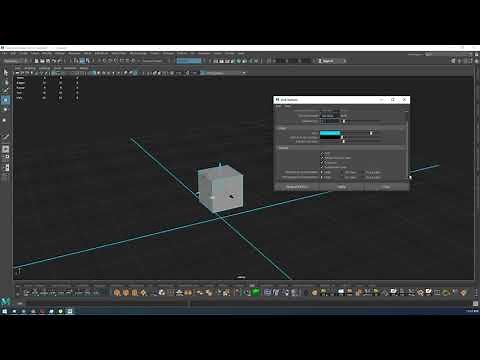This screenshot has height=360, width=480.
Task: Click the Subdivision lines color slider handle
Action: 344,142
